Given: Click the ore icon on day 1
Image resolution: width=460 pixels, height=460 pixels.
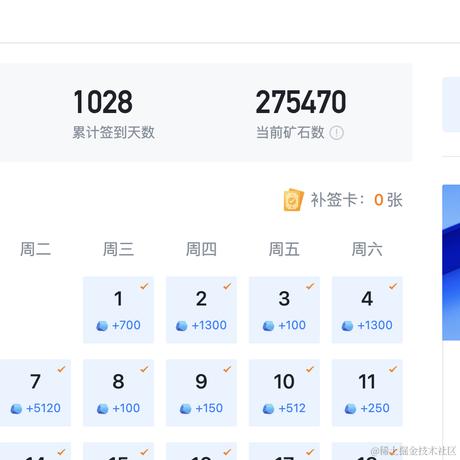Looking at the screenshot, I should [102, 326].
